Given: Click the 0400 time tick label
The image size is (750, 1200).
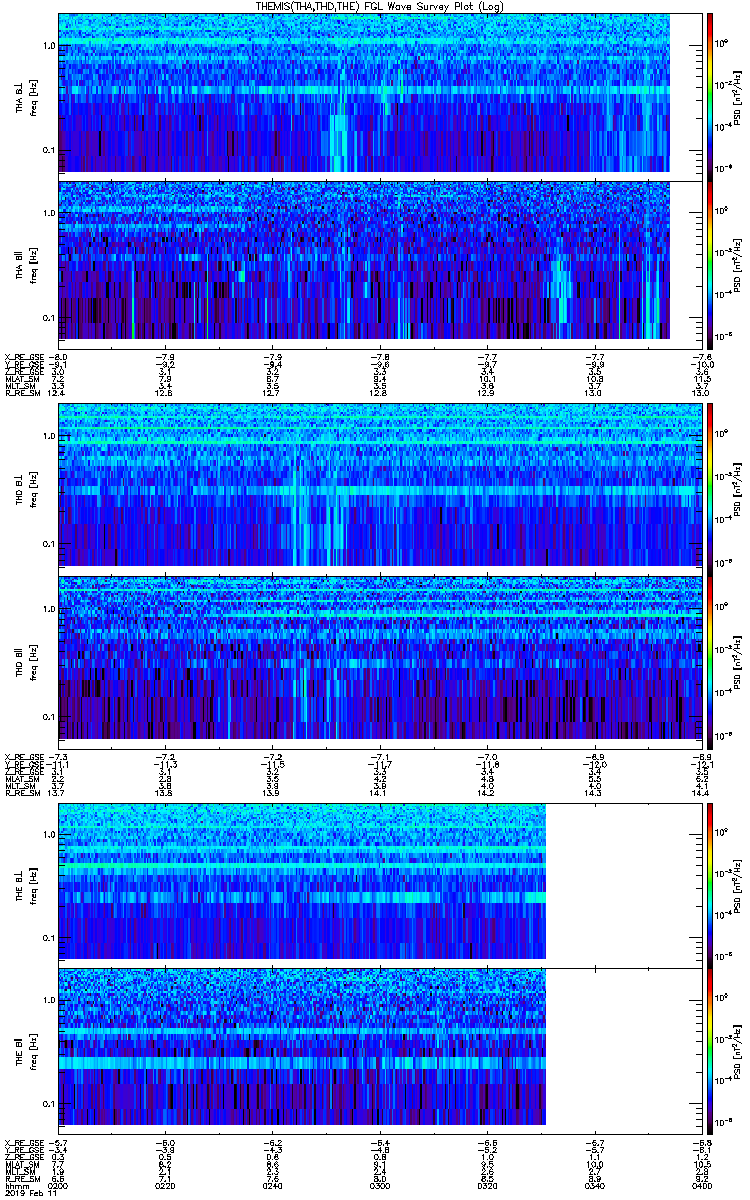Looking at the screenshot, I should 702,1185.
